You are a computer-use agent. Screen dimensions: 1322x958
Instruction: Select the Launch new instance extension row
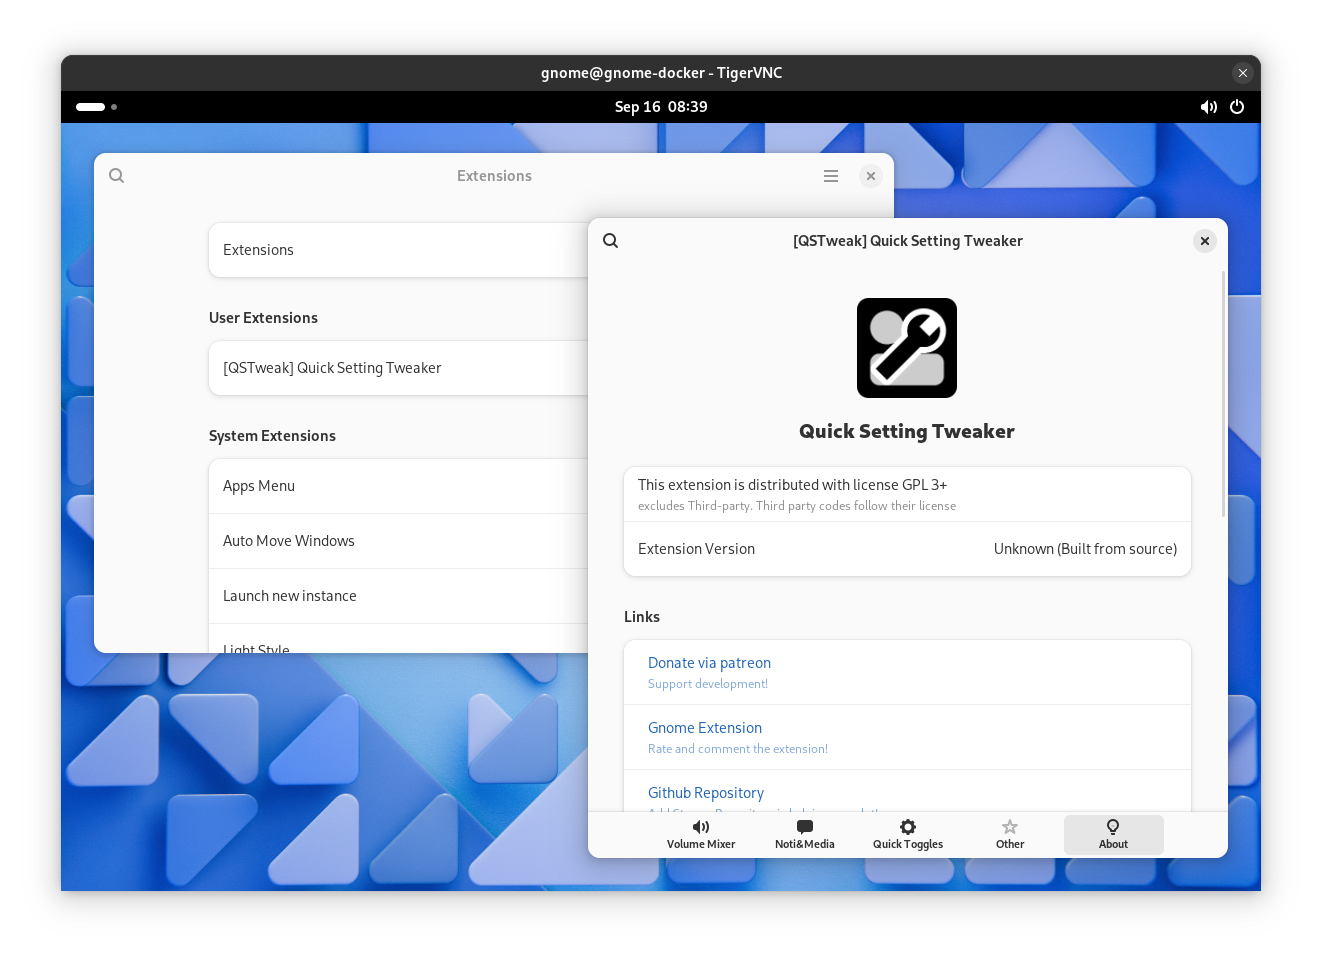pyautogui.click(x=398, y=596)
